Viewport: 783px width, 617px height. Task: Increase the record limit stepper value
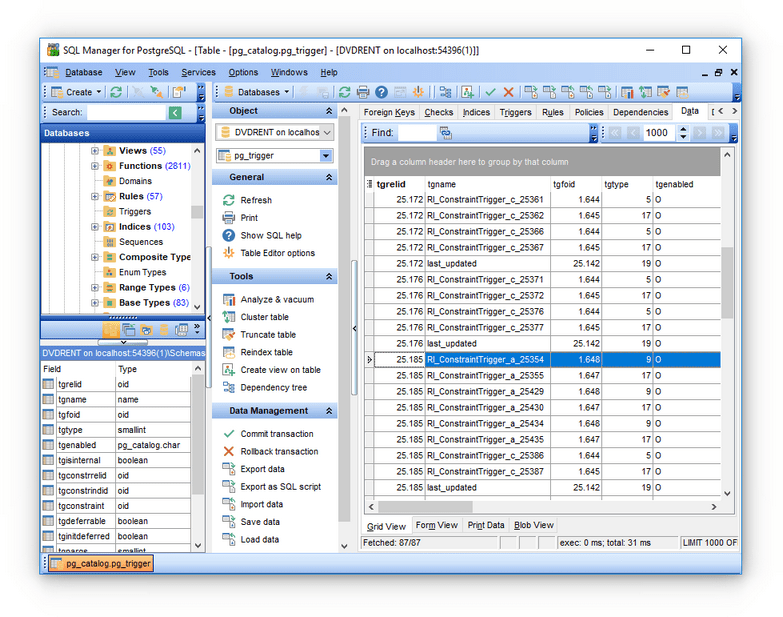[x=683, y=129]
